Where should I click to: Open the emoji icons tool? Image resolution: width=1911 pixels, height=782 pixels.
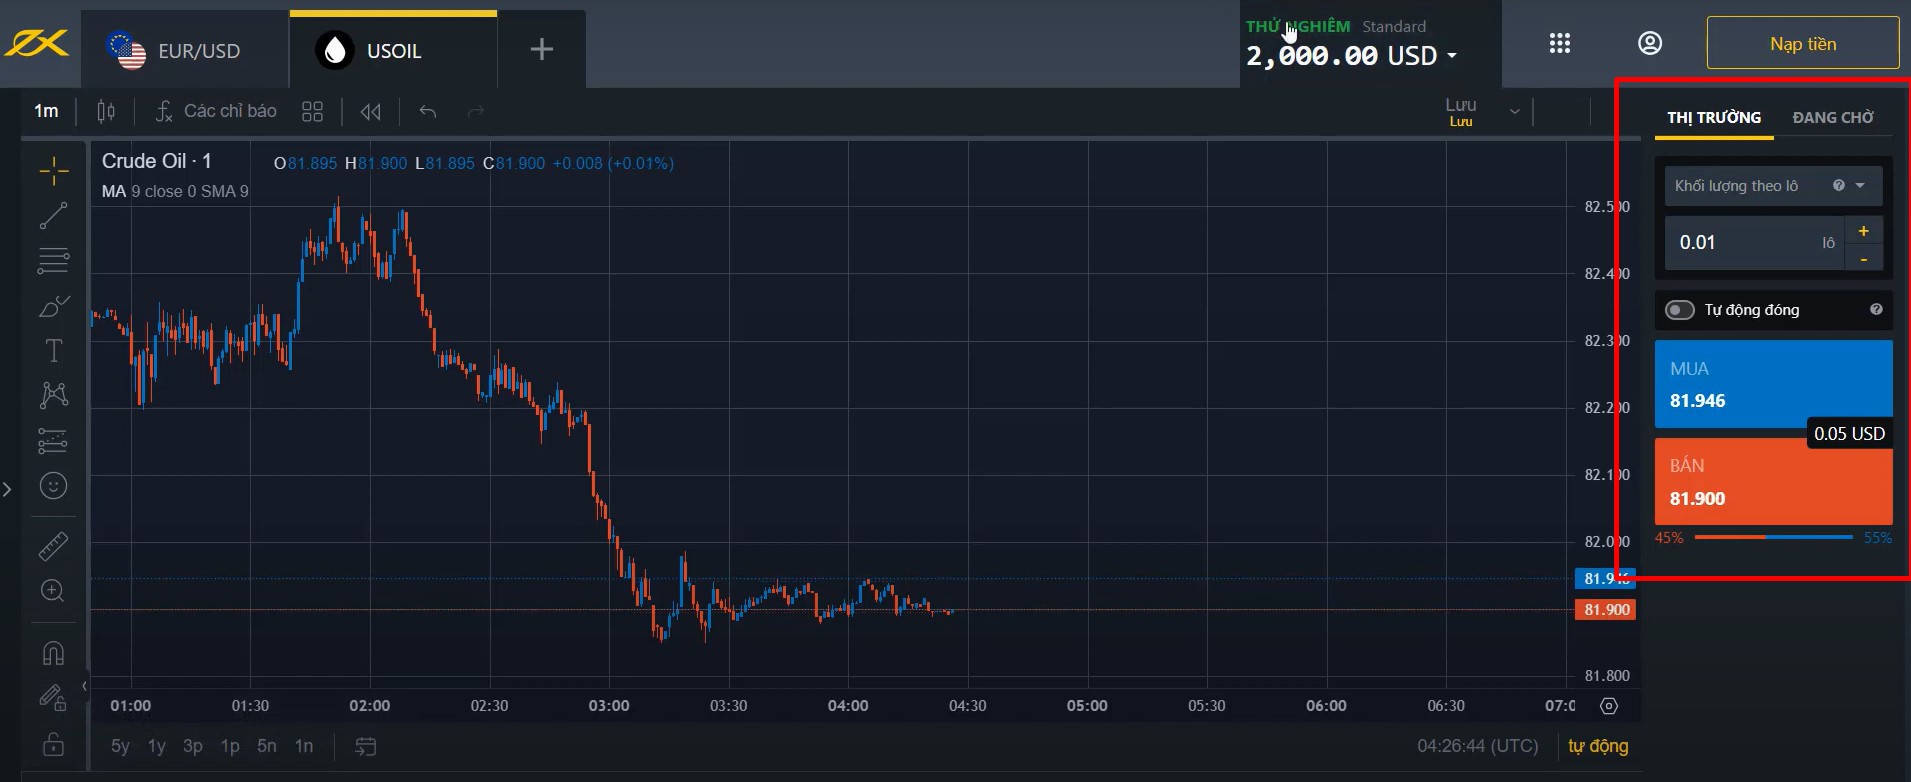click(53, 486)
